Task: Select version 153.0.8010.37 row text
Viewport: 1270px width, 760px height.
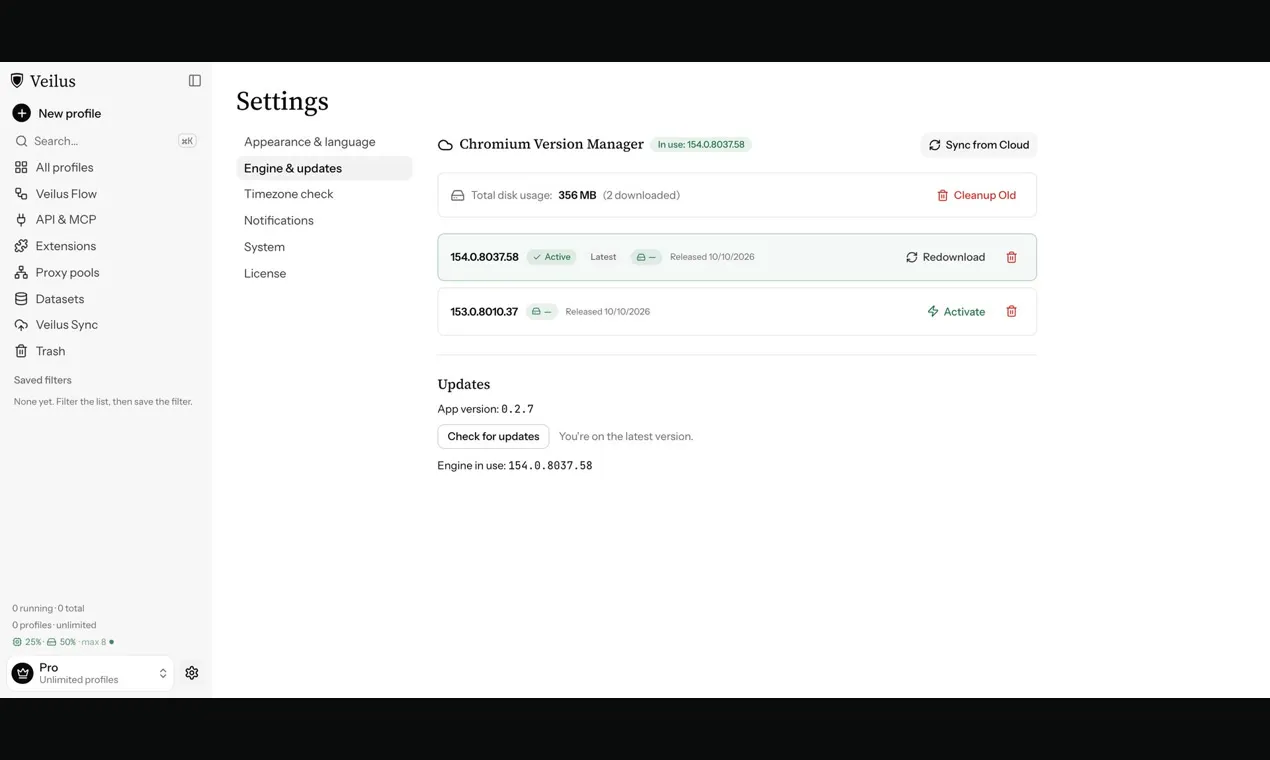Action: [x=484, y=312]
